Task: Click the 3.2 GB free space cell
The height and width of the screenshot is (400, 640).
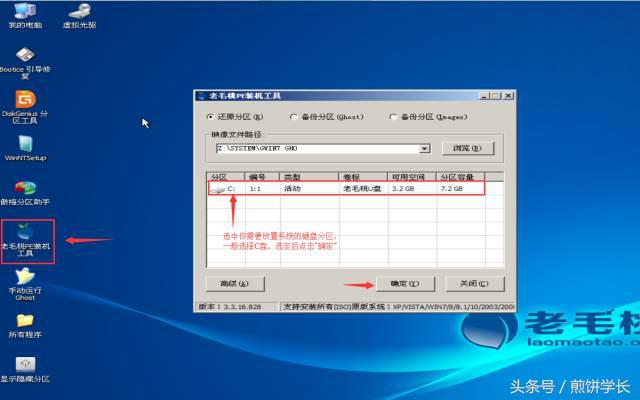Action: tap(403, 189)
